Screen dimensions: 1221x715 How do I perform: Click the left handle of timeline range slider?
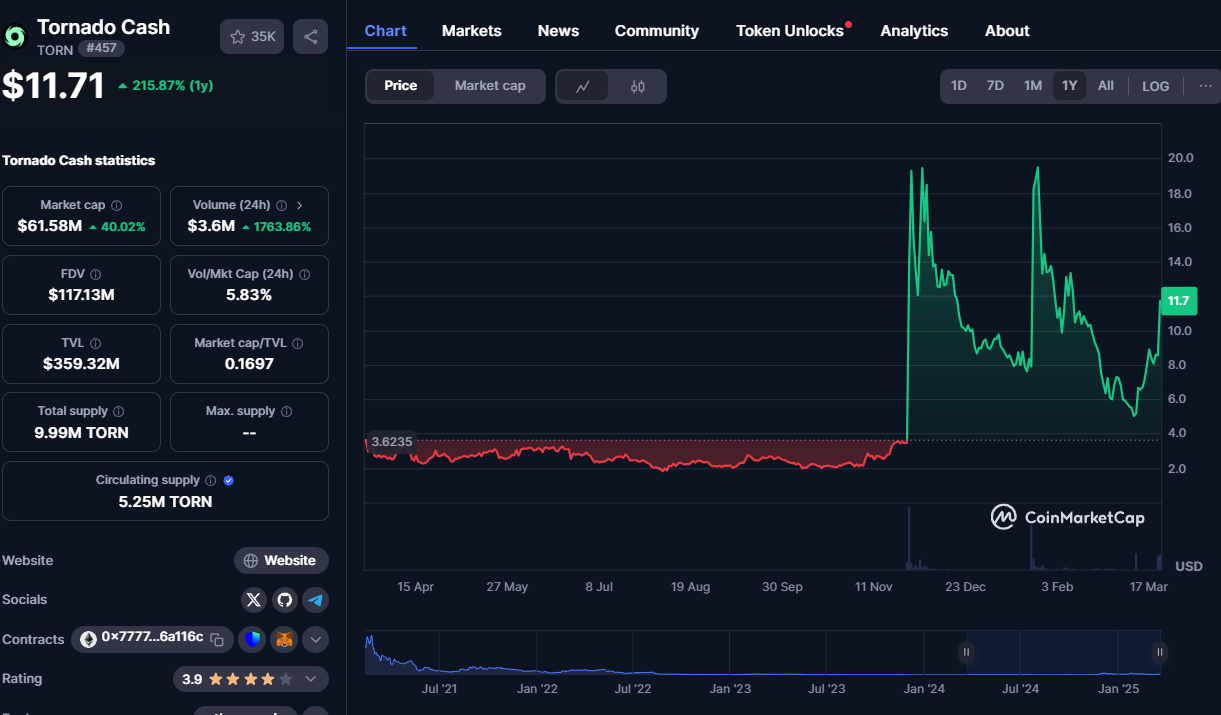(966, 653)
